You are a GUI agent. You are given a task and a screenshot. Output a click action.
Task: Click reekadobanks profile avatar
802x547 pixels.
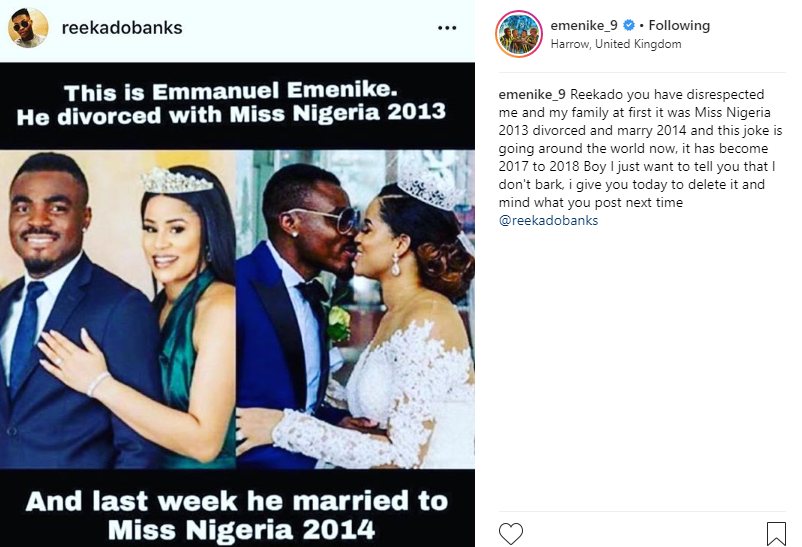click(x=27, y=28)
